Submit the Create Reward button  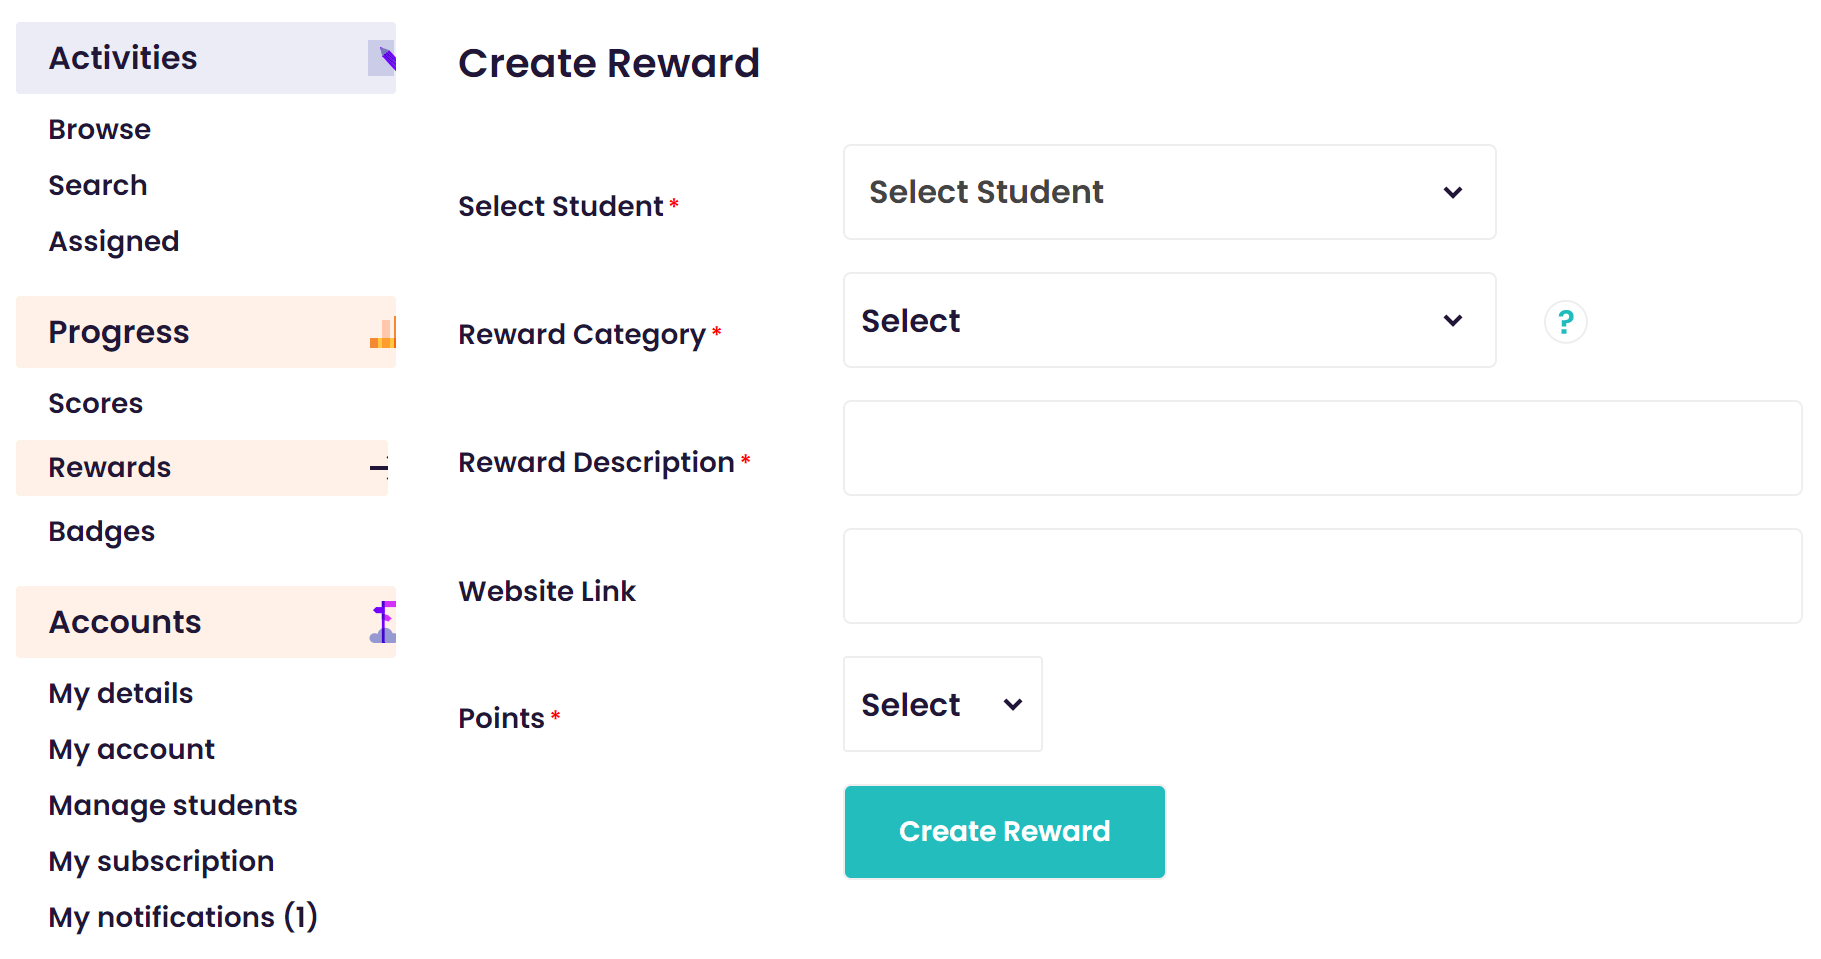point(1004,832)
